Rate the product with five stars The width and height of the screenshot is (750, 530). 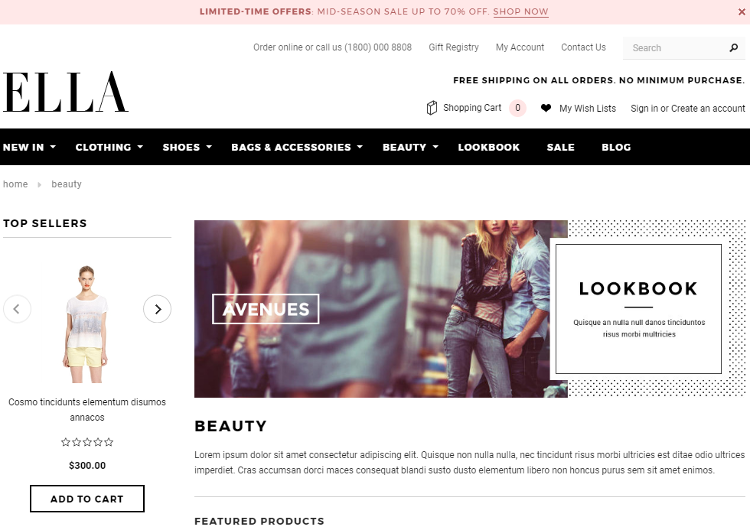click(109, 442)
